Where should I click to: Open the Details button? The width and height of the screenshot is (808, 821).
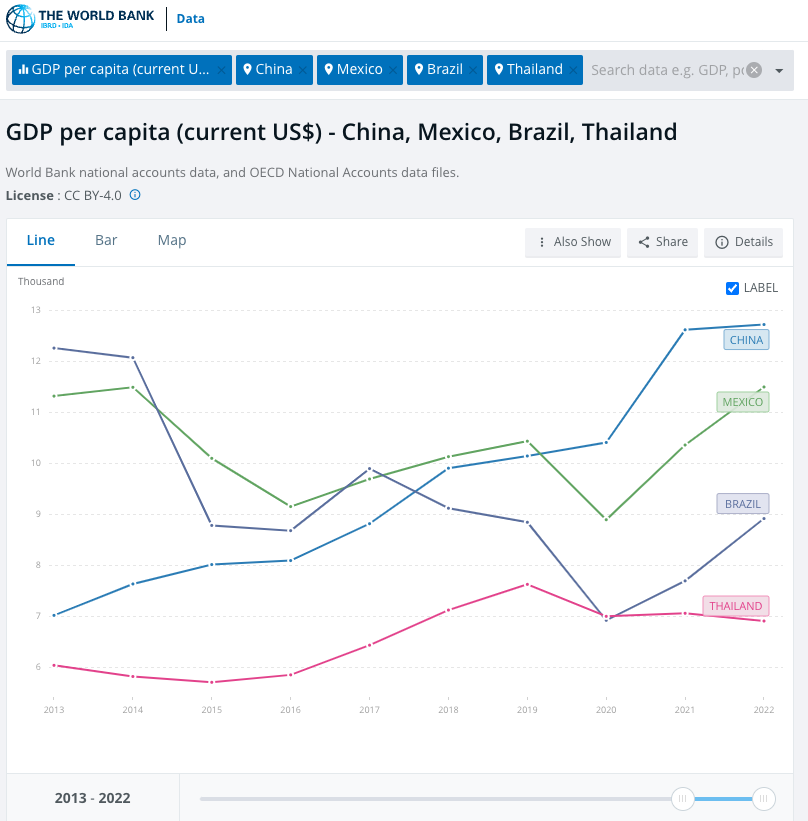743,242
